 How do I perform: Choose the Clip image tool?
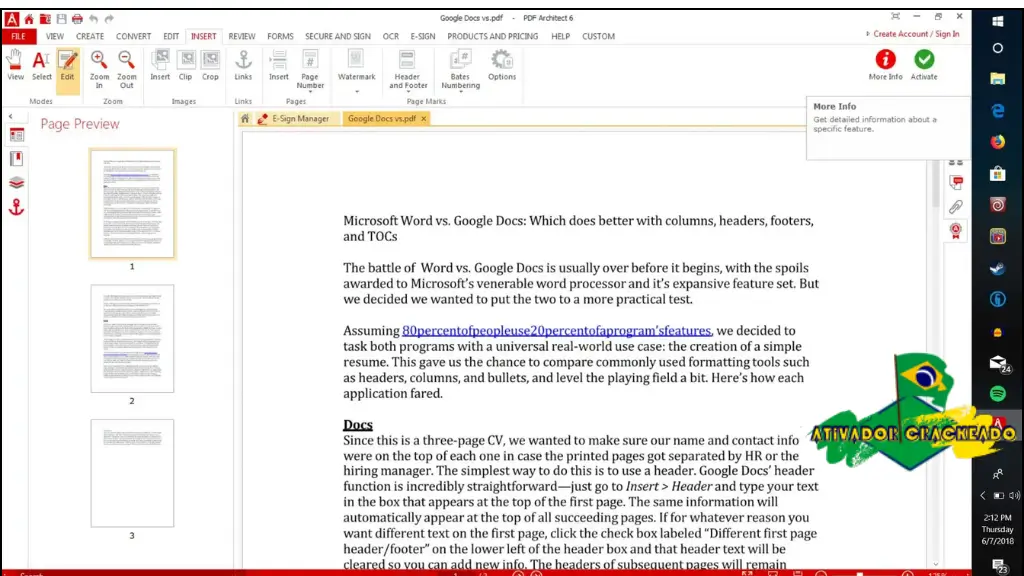click(x=185, y=65)
